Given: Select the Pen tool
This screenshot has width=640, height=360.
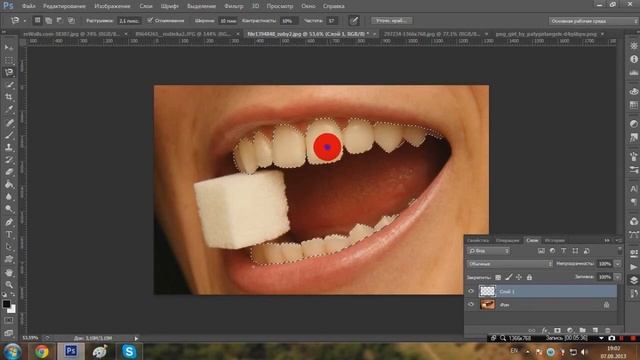Looking at the screenshot, I should point(9,222).
